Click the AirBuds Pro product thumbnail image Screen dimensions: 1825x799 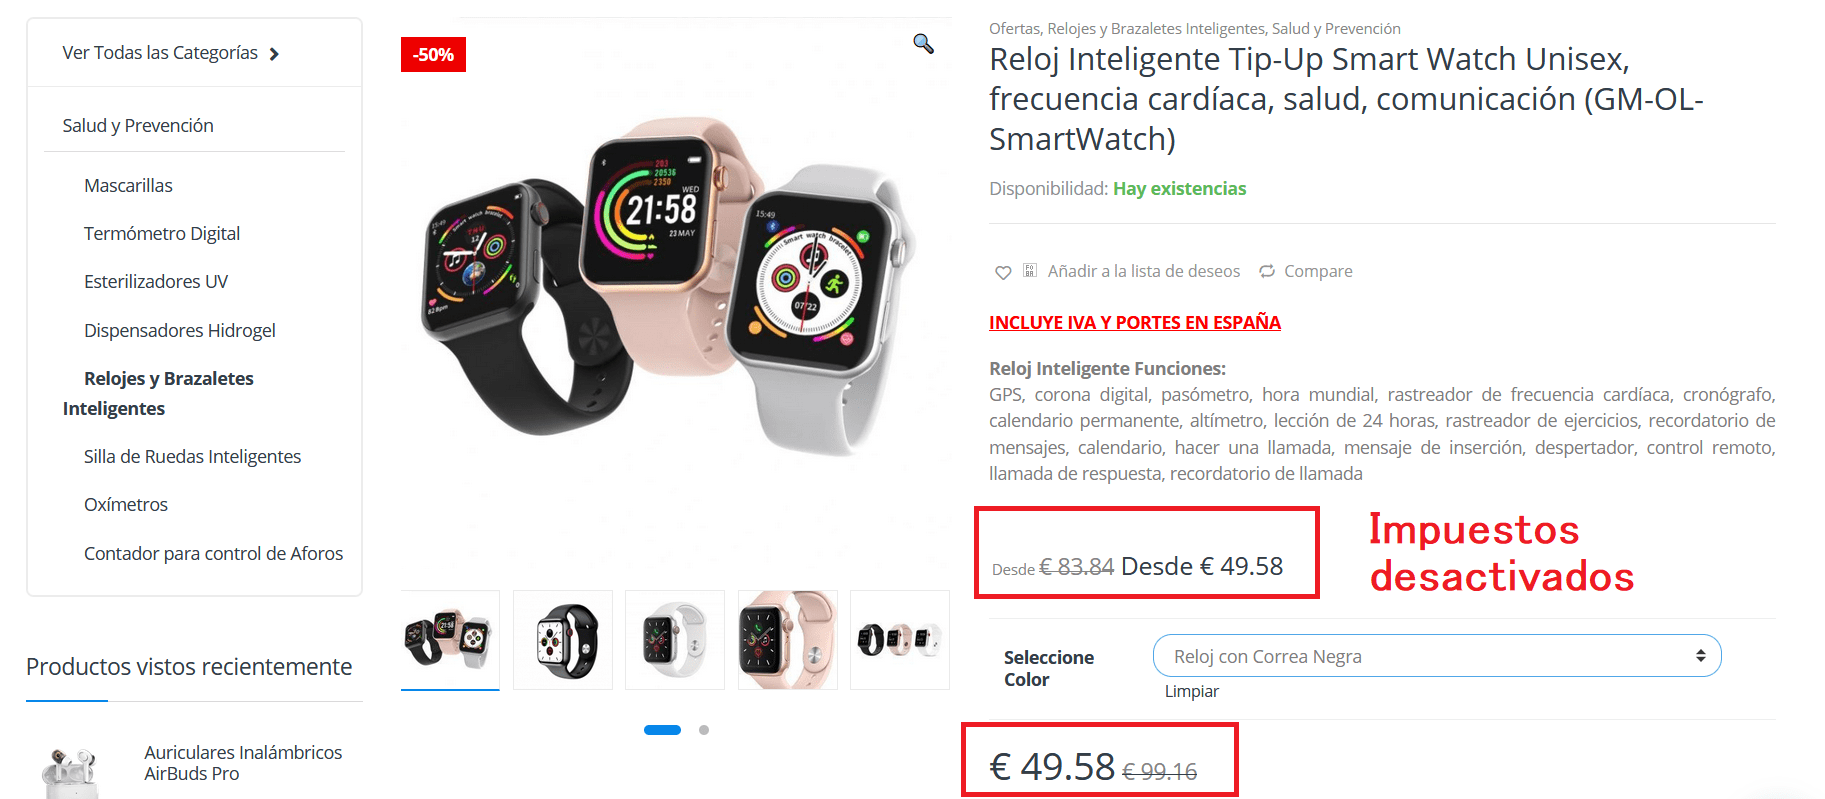point(70,770)
